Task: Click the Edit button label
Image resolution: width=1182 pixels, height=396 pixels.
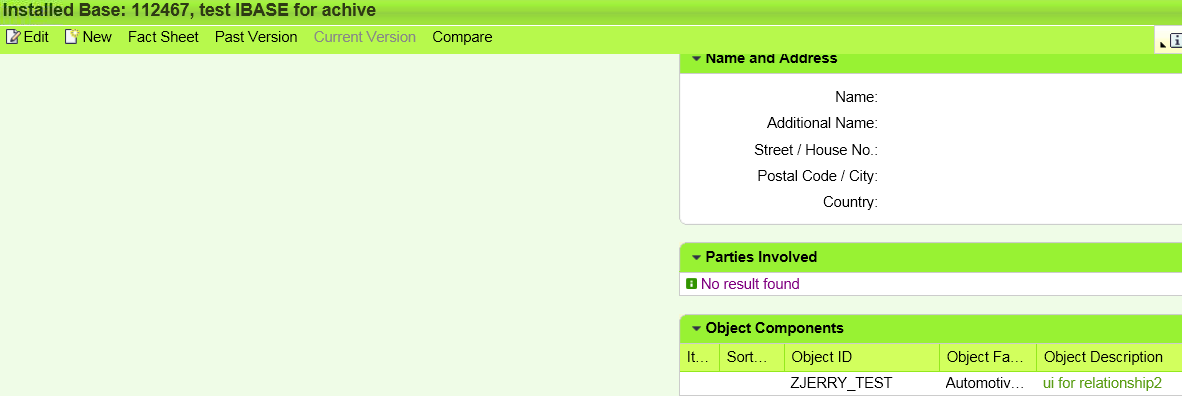Action: [36, 37]
